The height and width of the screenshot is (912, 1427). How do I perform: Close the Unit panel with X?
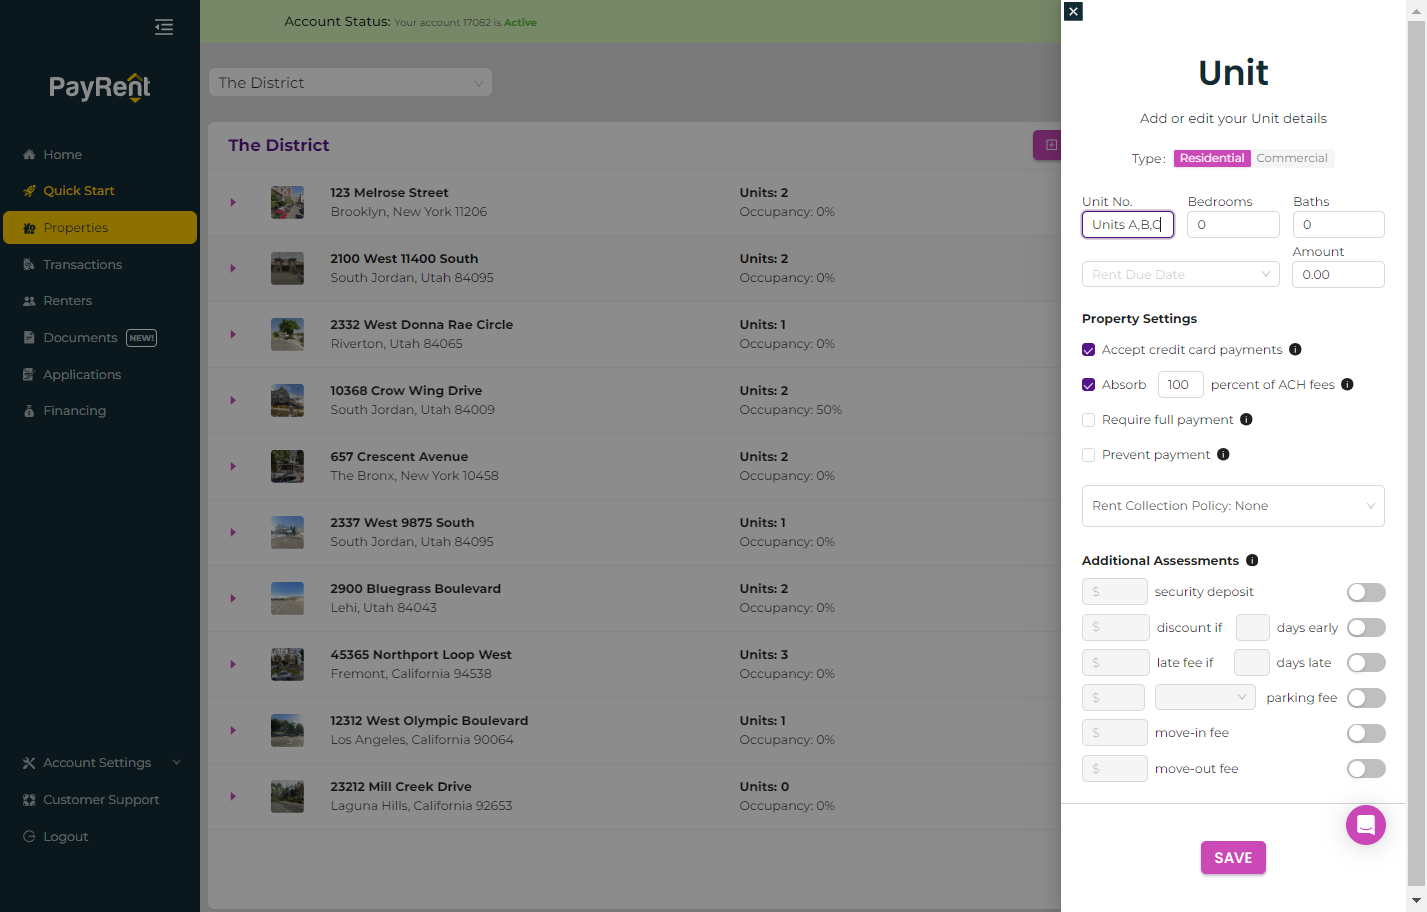click(x=1073, y=11)
